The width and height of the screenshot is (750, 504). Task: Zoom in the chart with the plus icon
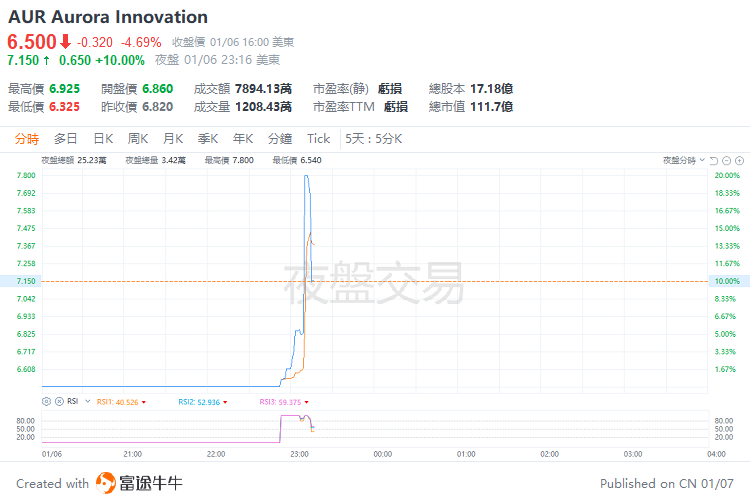(739, 160)
